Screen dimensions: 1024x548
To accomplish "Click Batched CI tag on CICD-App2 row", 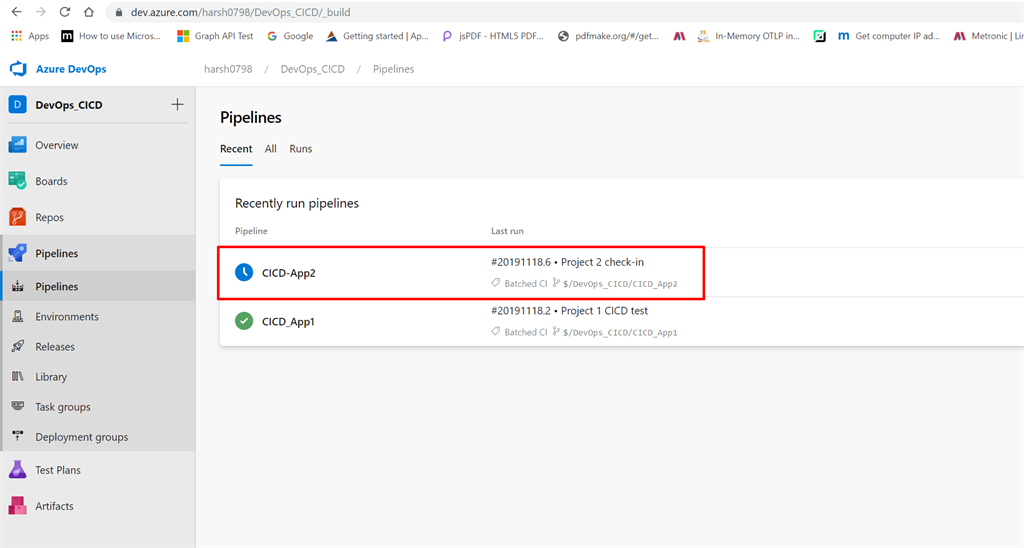I will click(520, 283).
